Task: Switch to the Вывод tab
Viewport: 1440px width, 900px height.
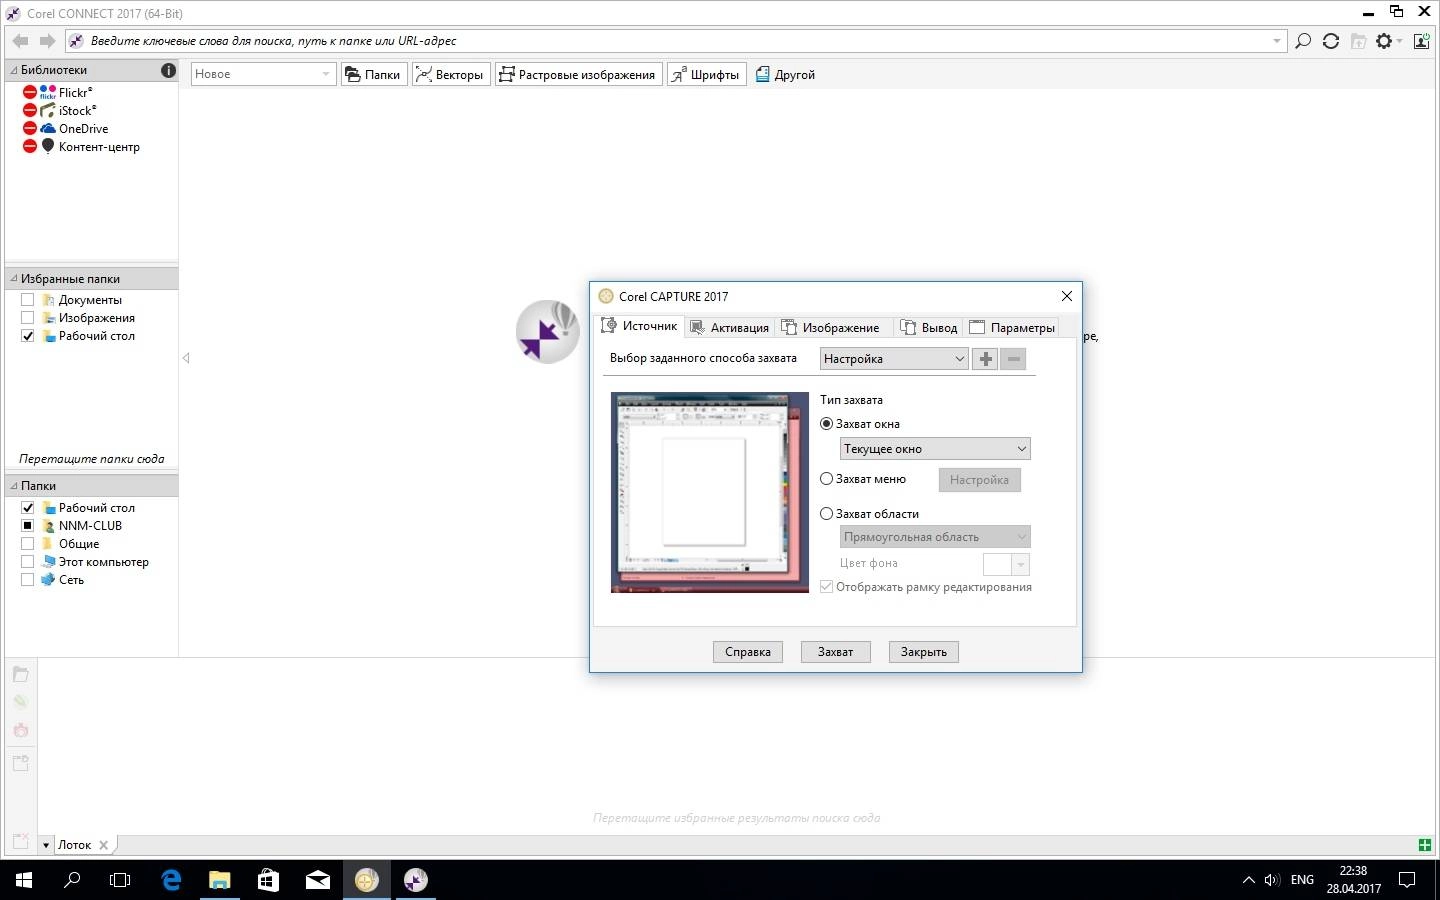Action: (x=929, y=327)
